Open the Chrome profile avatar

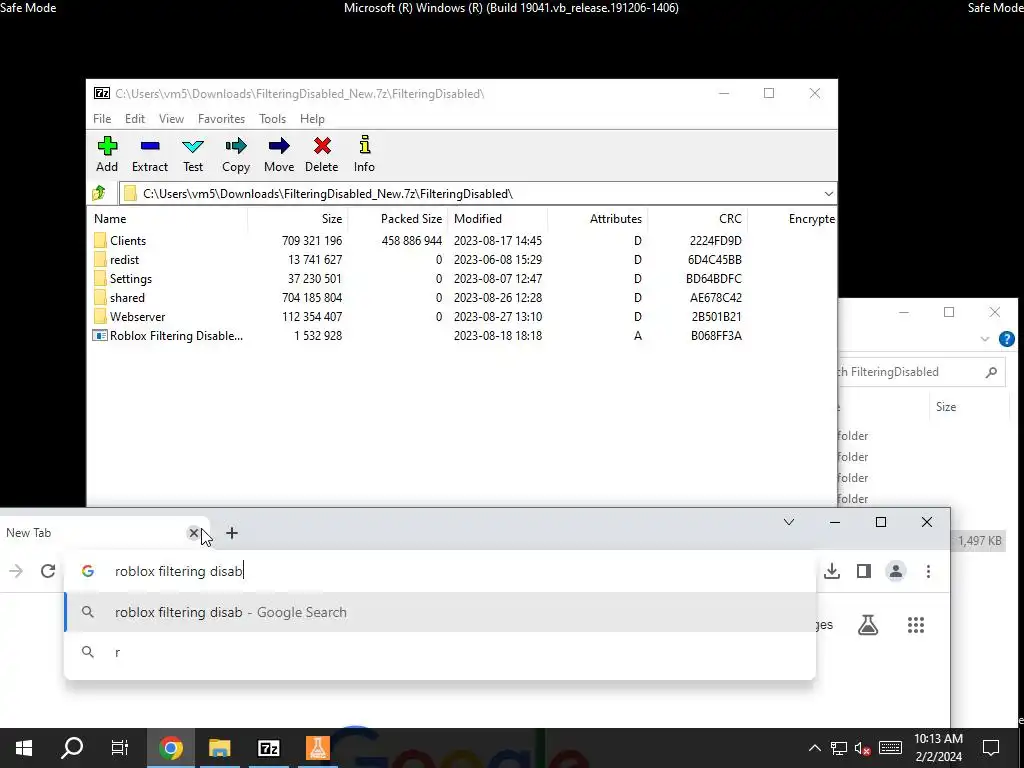coord(896,571)
